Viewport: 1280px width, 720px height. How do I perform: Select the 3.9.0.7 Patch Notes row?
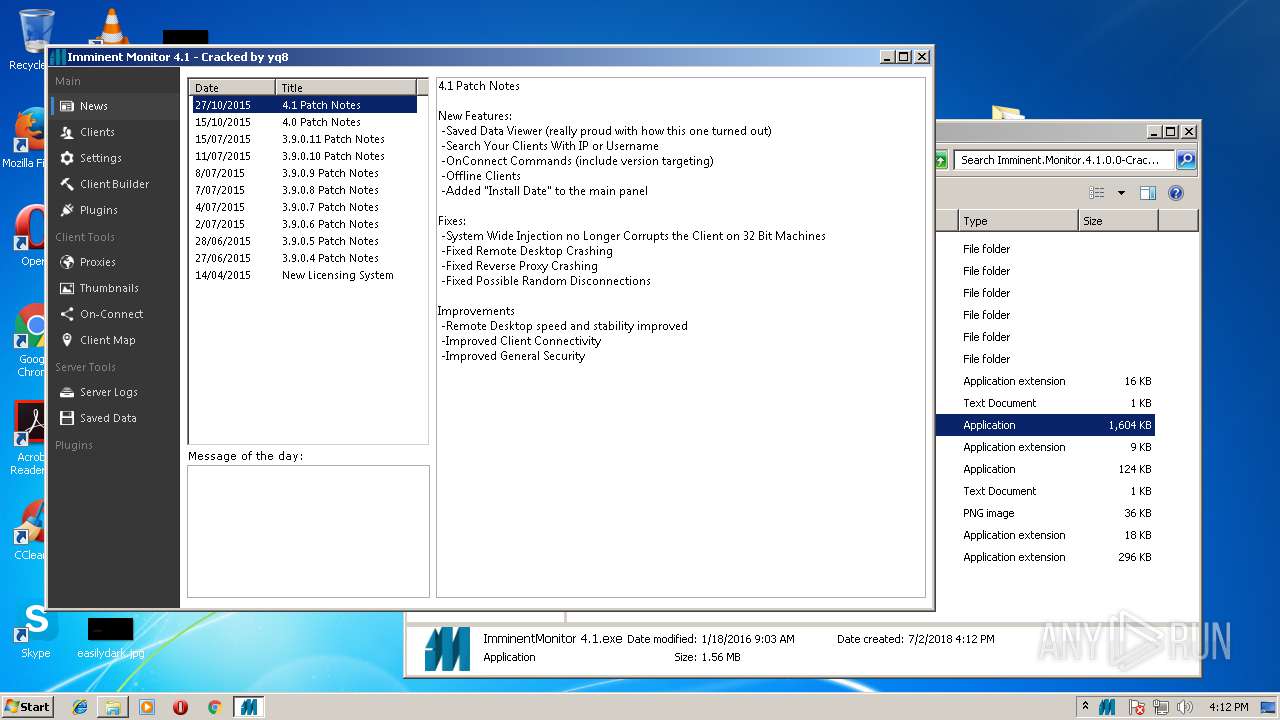(x=304, y=207)
